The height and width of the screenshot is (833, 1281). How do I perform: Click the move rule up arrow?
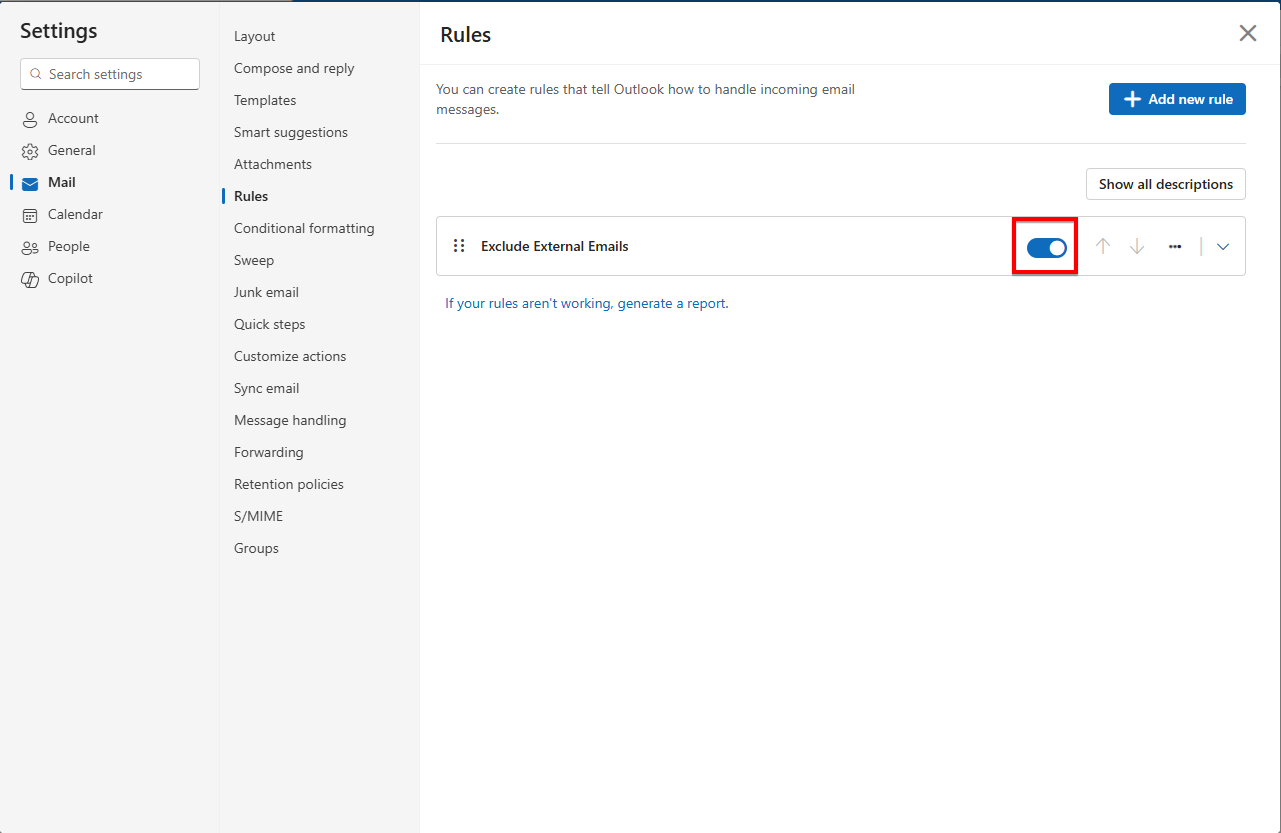pyautogui.click(x=1103, y=245)
